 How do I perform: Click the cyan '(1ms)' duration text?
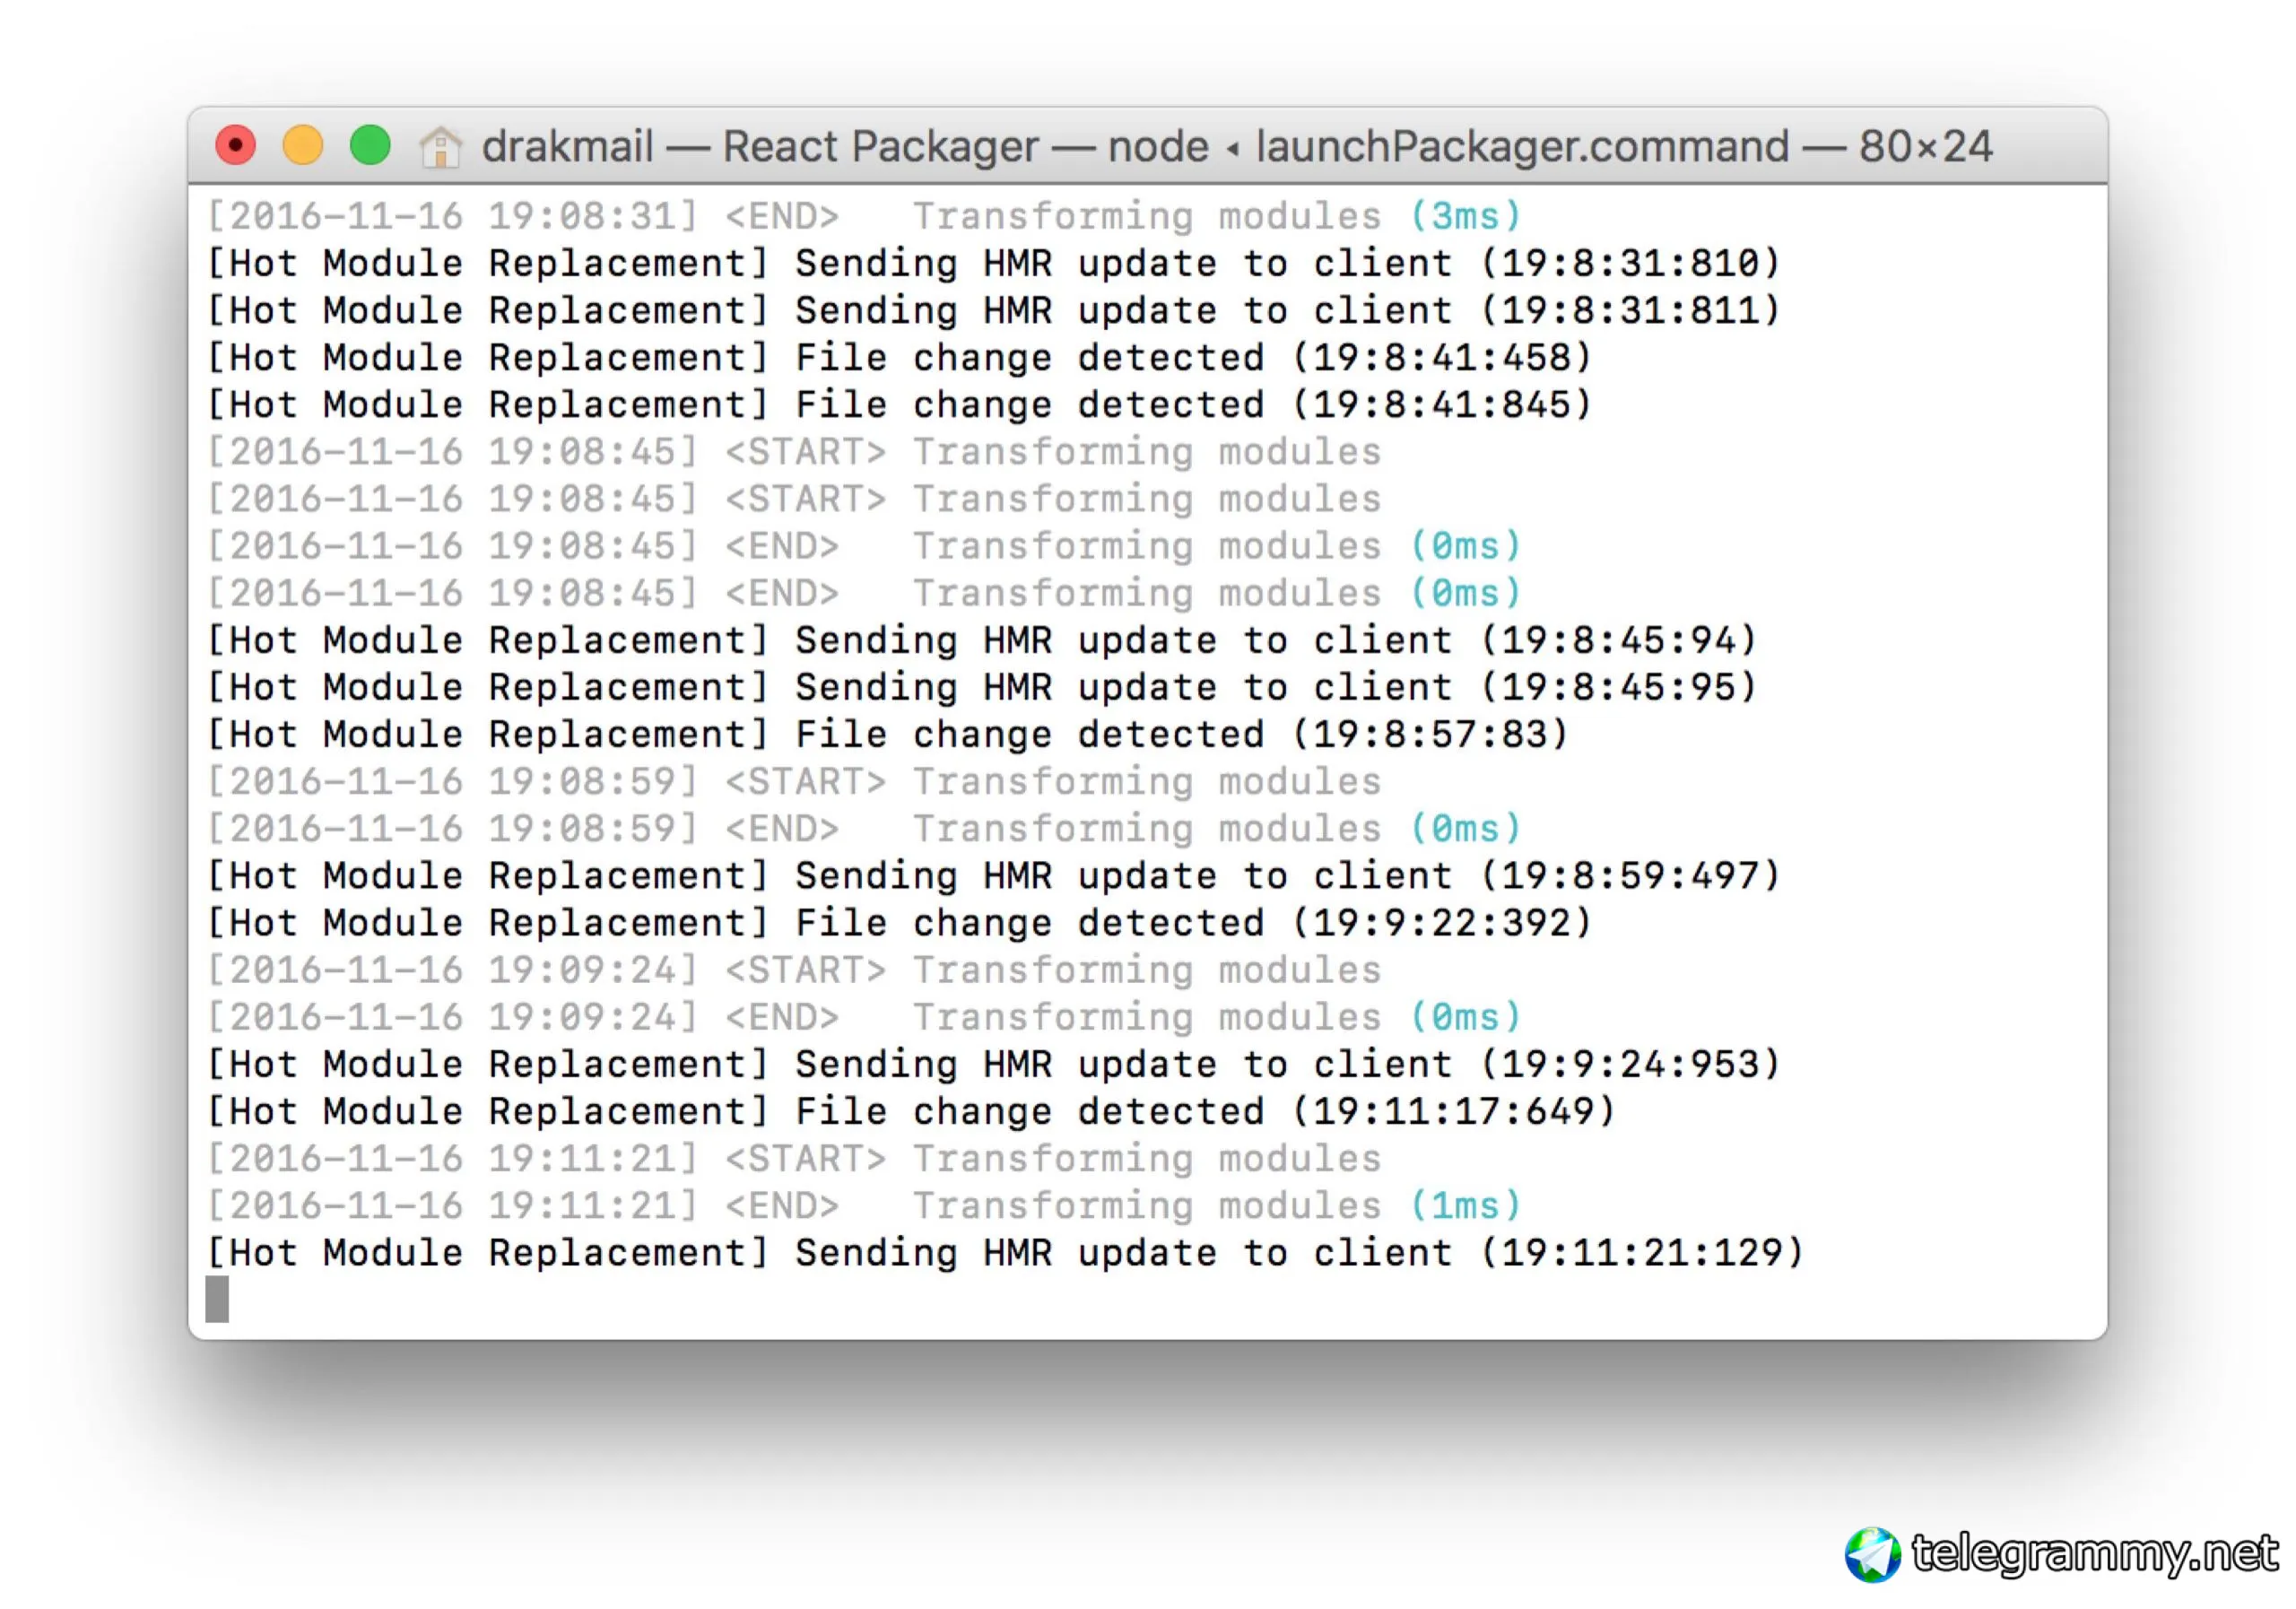(1465, 1205)
